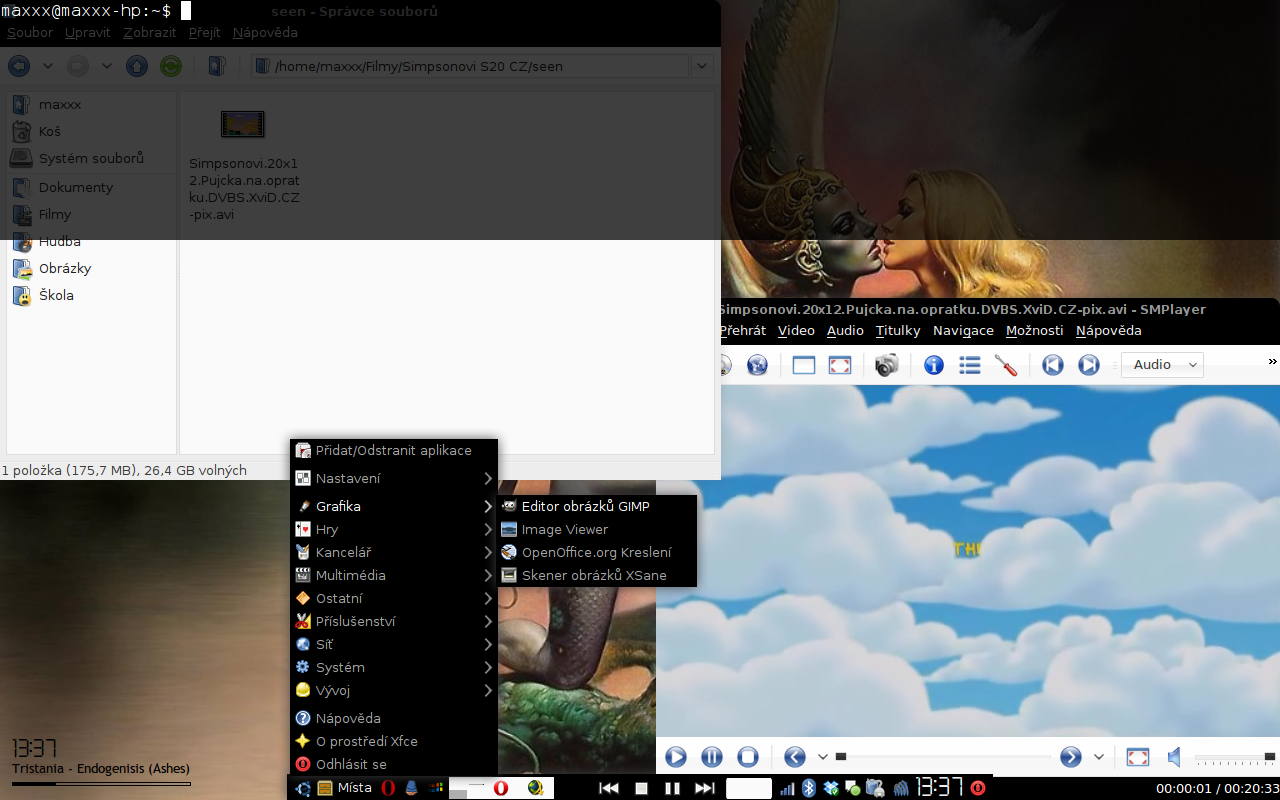
Task: Mute the SMPlayer audio speaker icon
Action: (1175, 757)
